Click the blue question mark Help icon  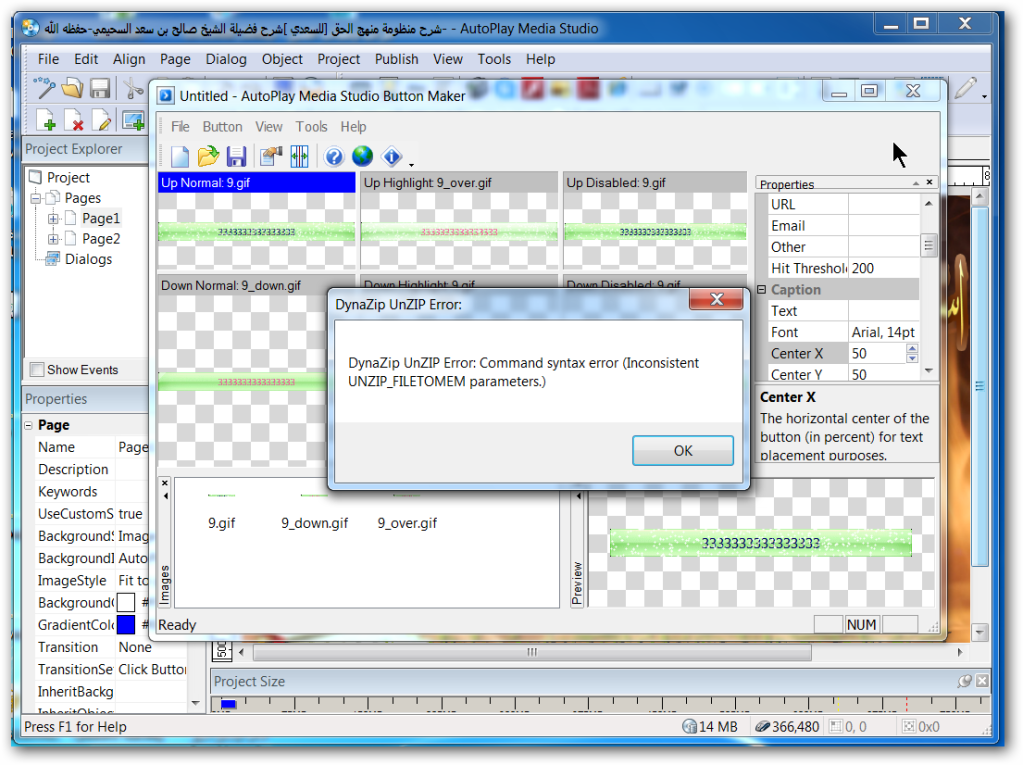334,156
